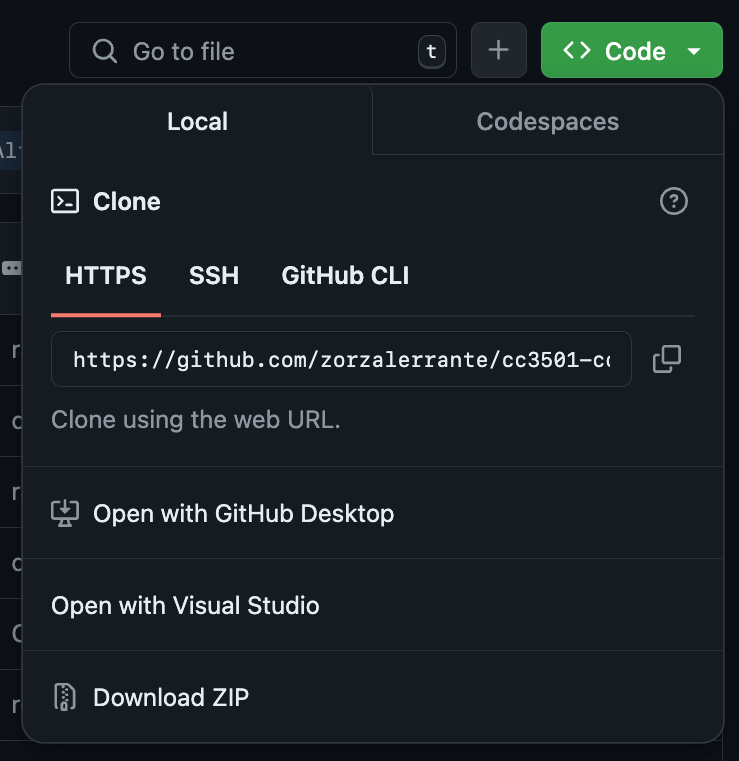Click the repository clone URL field
This screenshot has height=761, width=739.
(x=341, y=359)
